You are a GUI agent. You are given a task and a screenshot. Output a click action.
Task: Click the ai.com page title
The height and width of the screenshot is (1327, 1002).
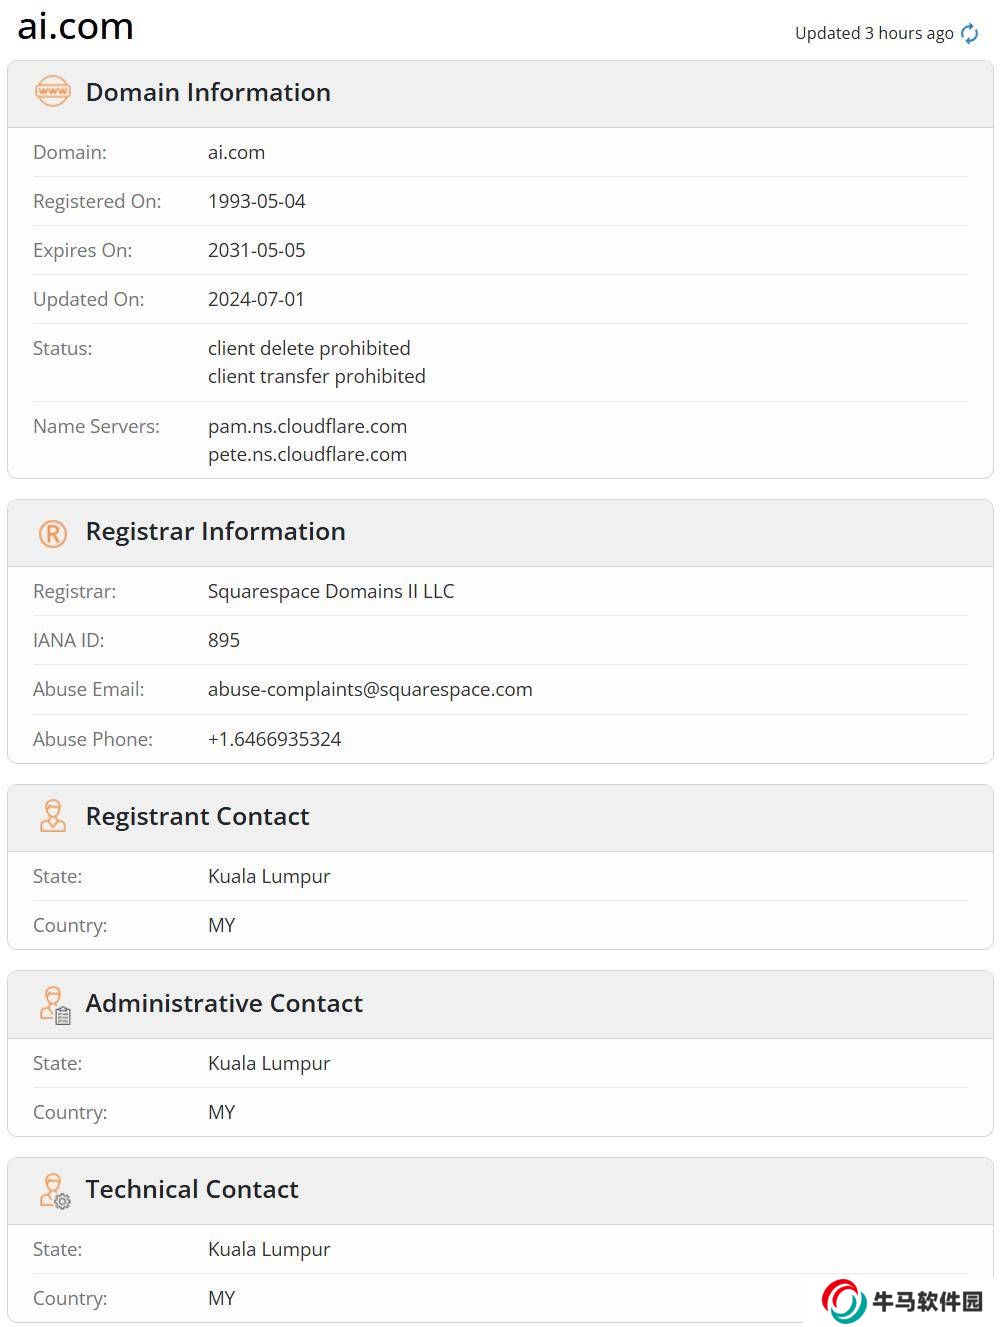[76, 27]
